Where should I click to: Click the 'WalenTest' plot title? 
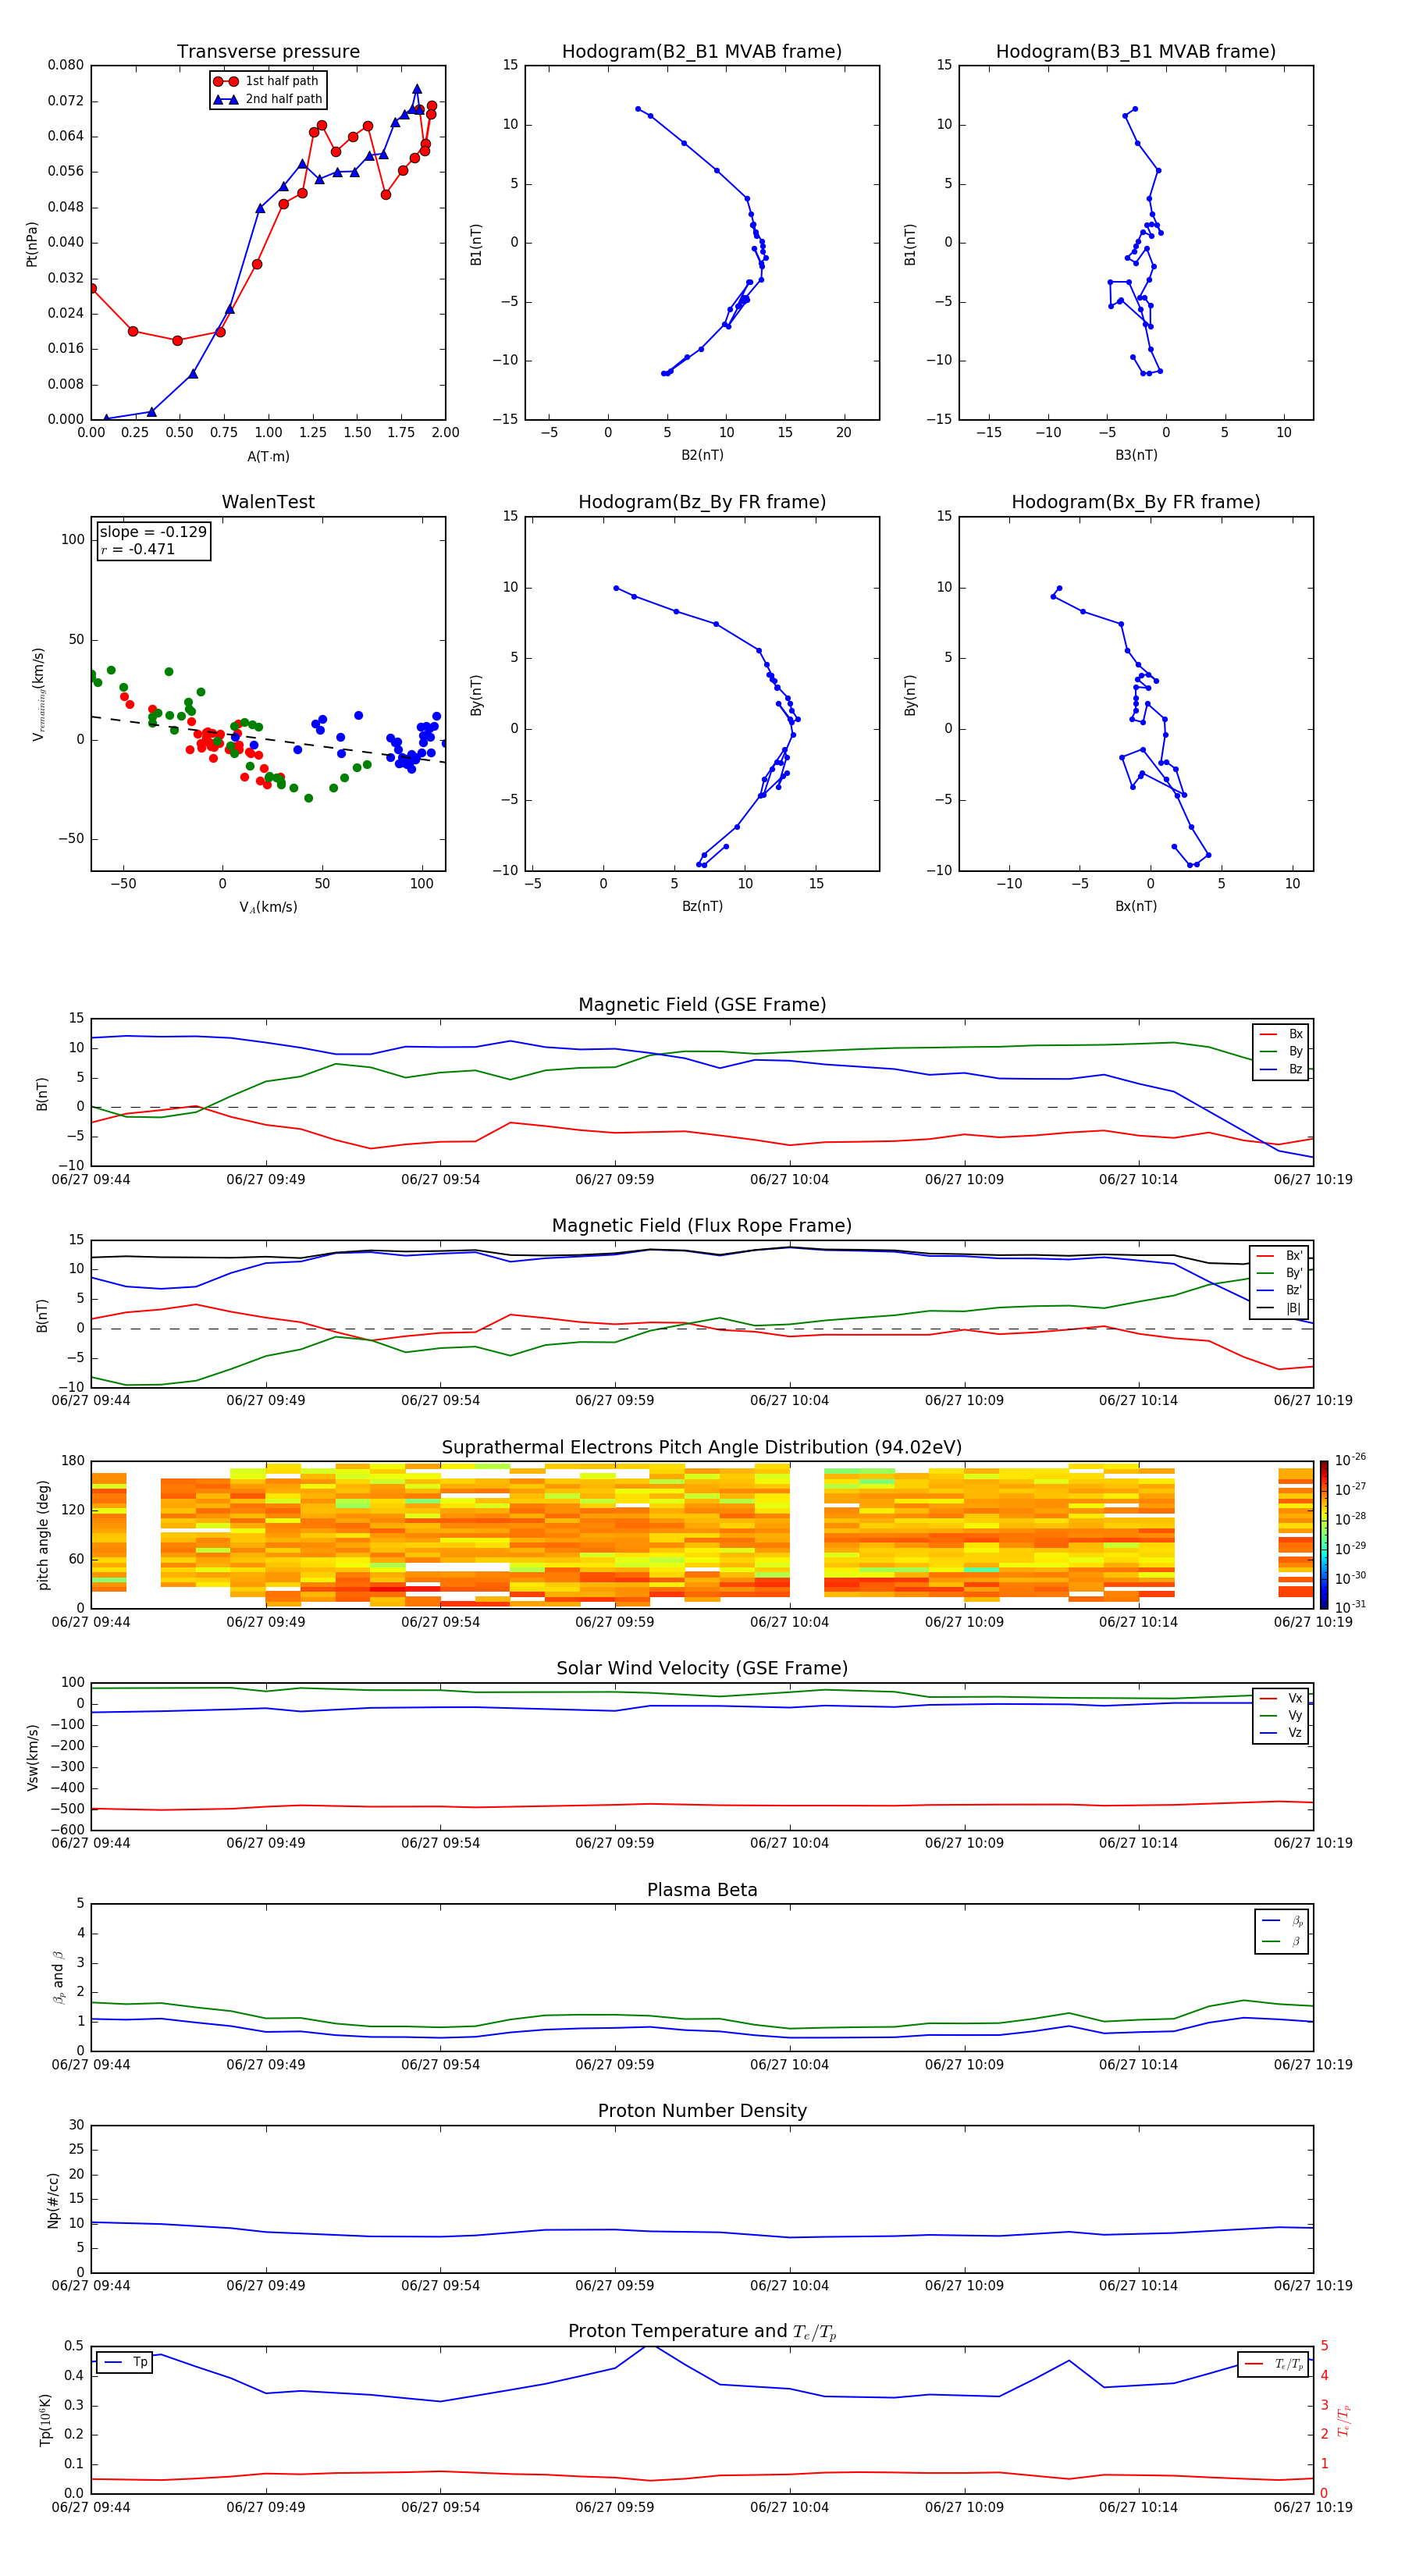click(x=268, y=502)
